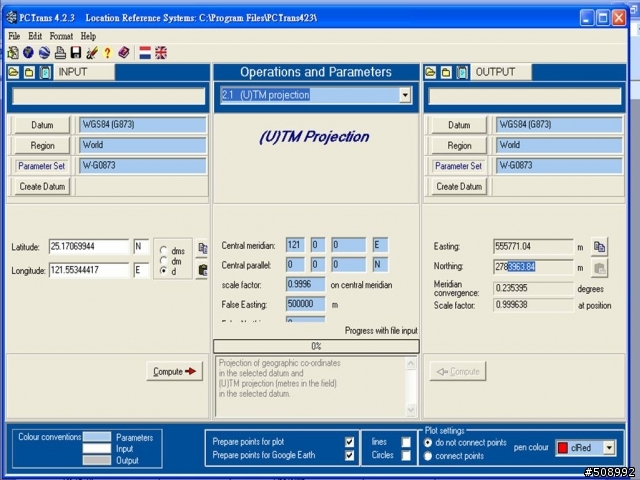Image resolution: width=640 pixels, height=480 pixels.
Task: Click the False Easting 500000 field
Action: pos(305,304)
